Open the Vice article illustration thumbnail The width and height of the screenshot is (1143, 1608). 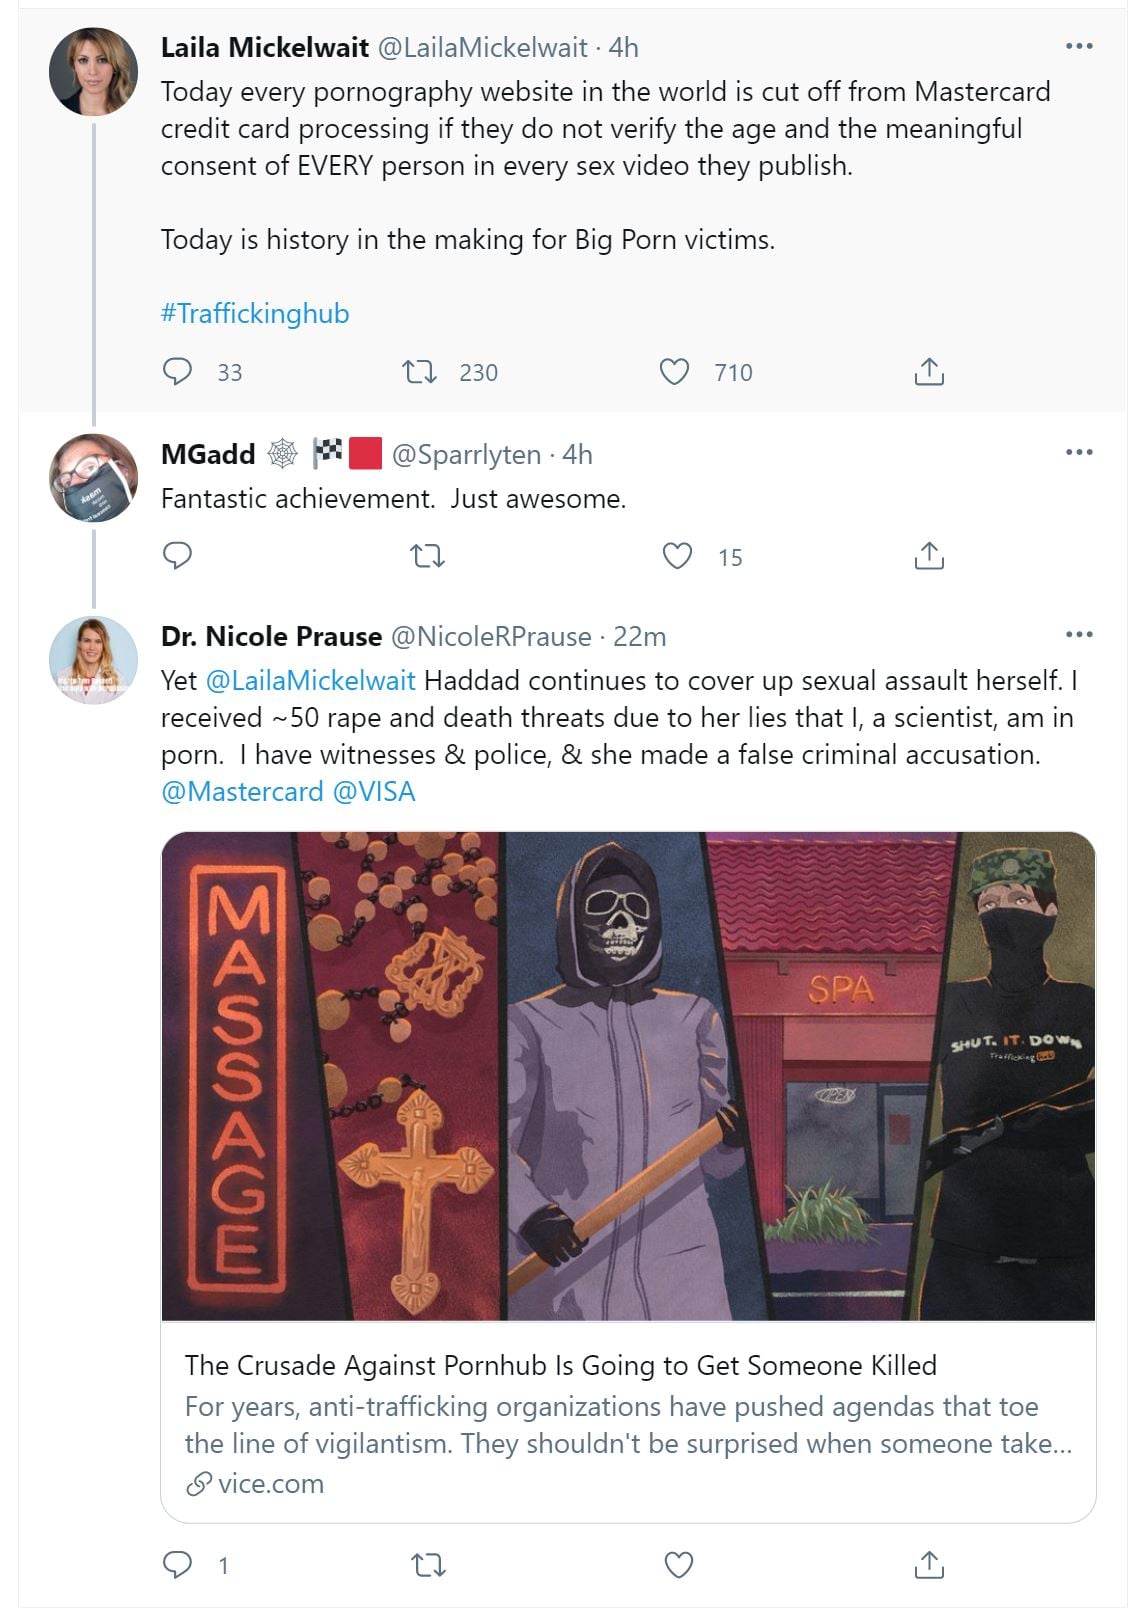pyautogui.click(x=628, y=1076)
